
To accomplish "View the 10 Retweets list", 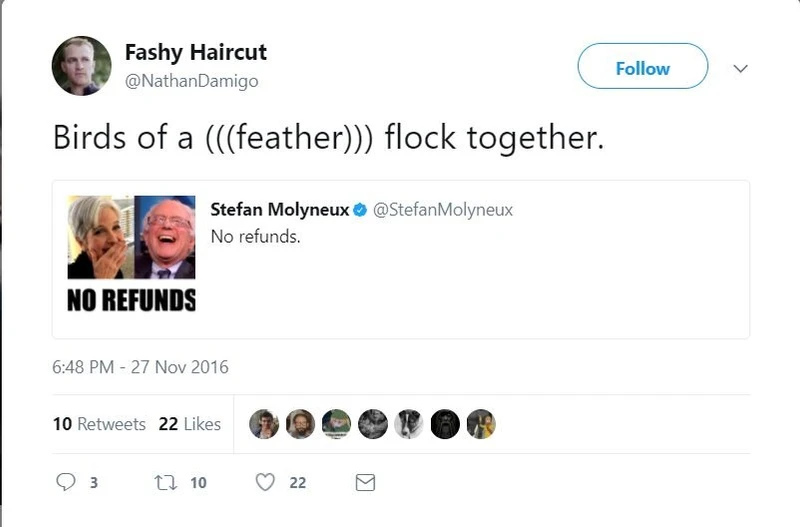I will tap(99, 424).
